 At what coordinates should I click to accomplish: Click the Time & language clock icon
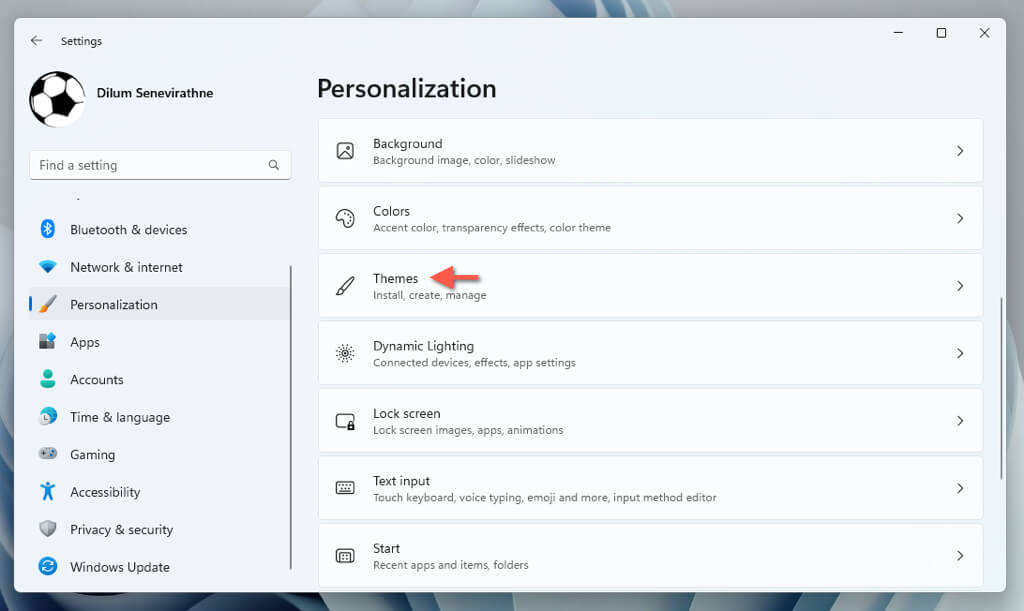point(48,416)
